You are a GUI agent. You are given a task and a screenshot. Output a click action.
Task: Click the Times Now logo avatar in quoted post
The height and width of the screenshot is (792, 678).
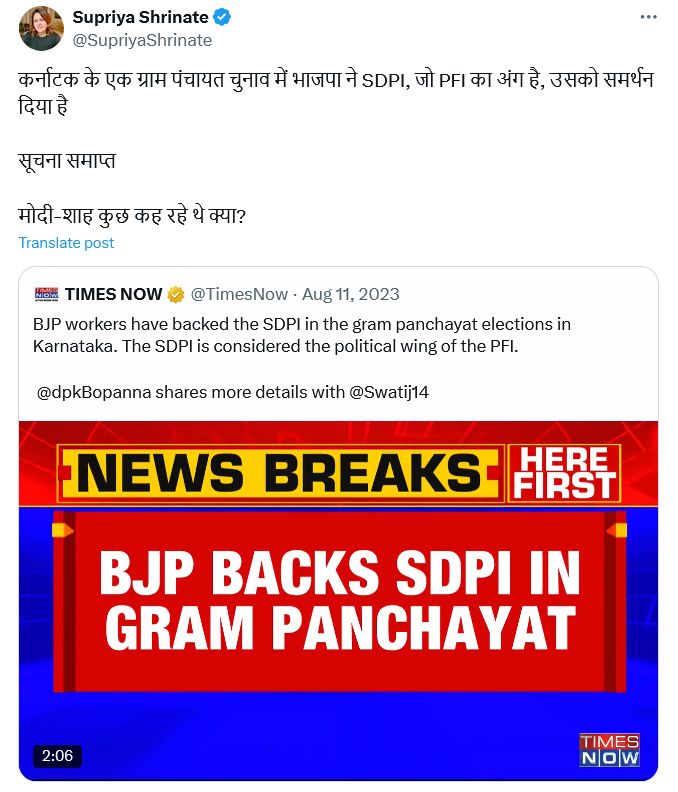click(46, 294)
